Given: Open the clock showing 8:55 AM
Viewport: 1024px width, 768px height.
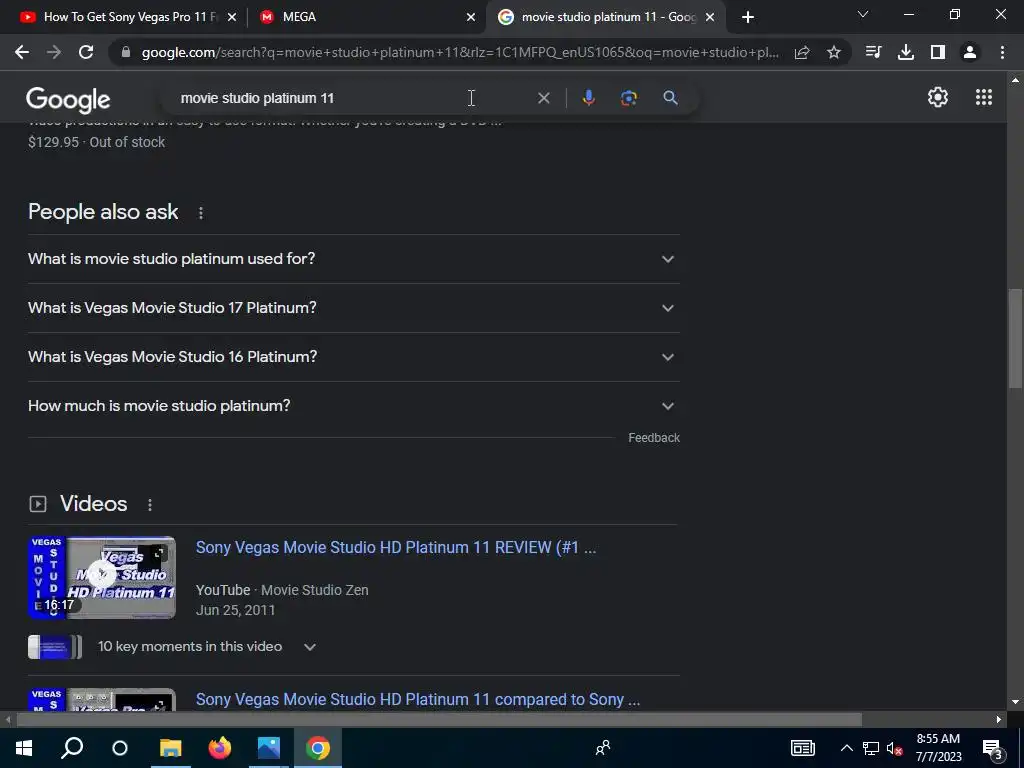Looking at the screenshot, I should [938, 748].
